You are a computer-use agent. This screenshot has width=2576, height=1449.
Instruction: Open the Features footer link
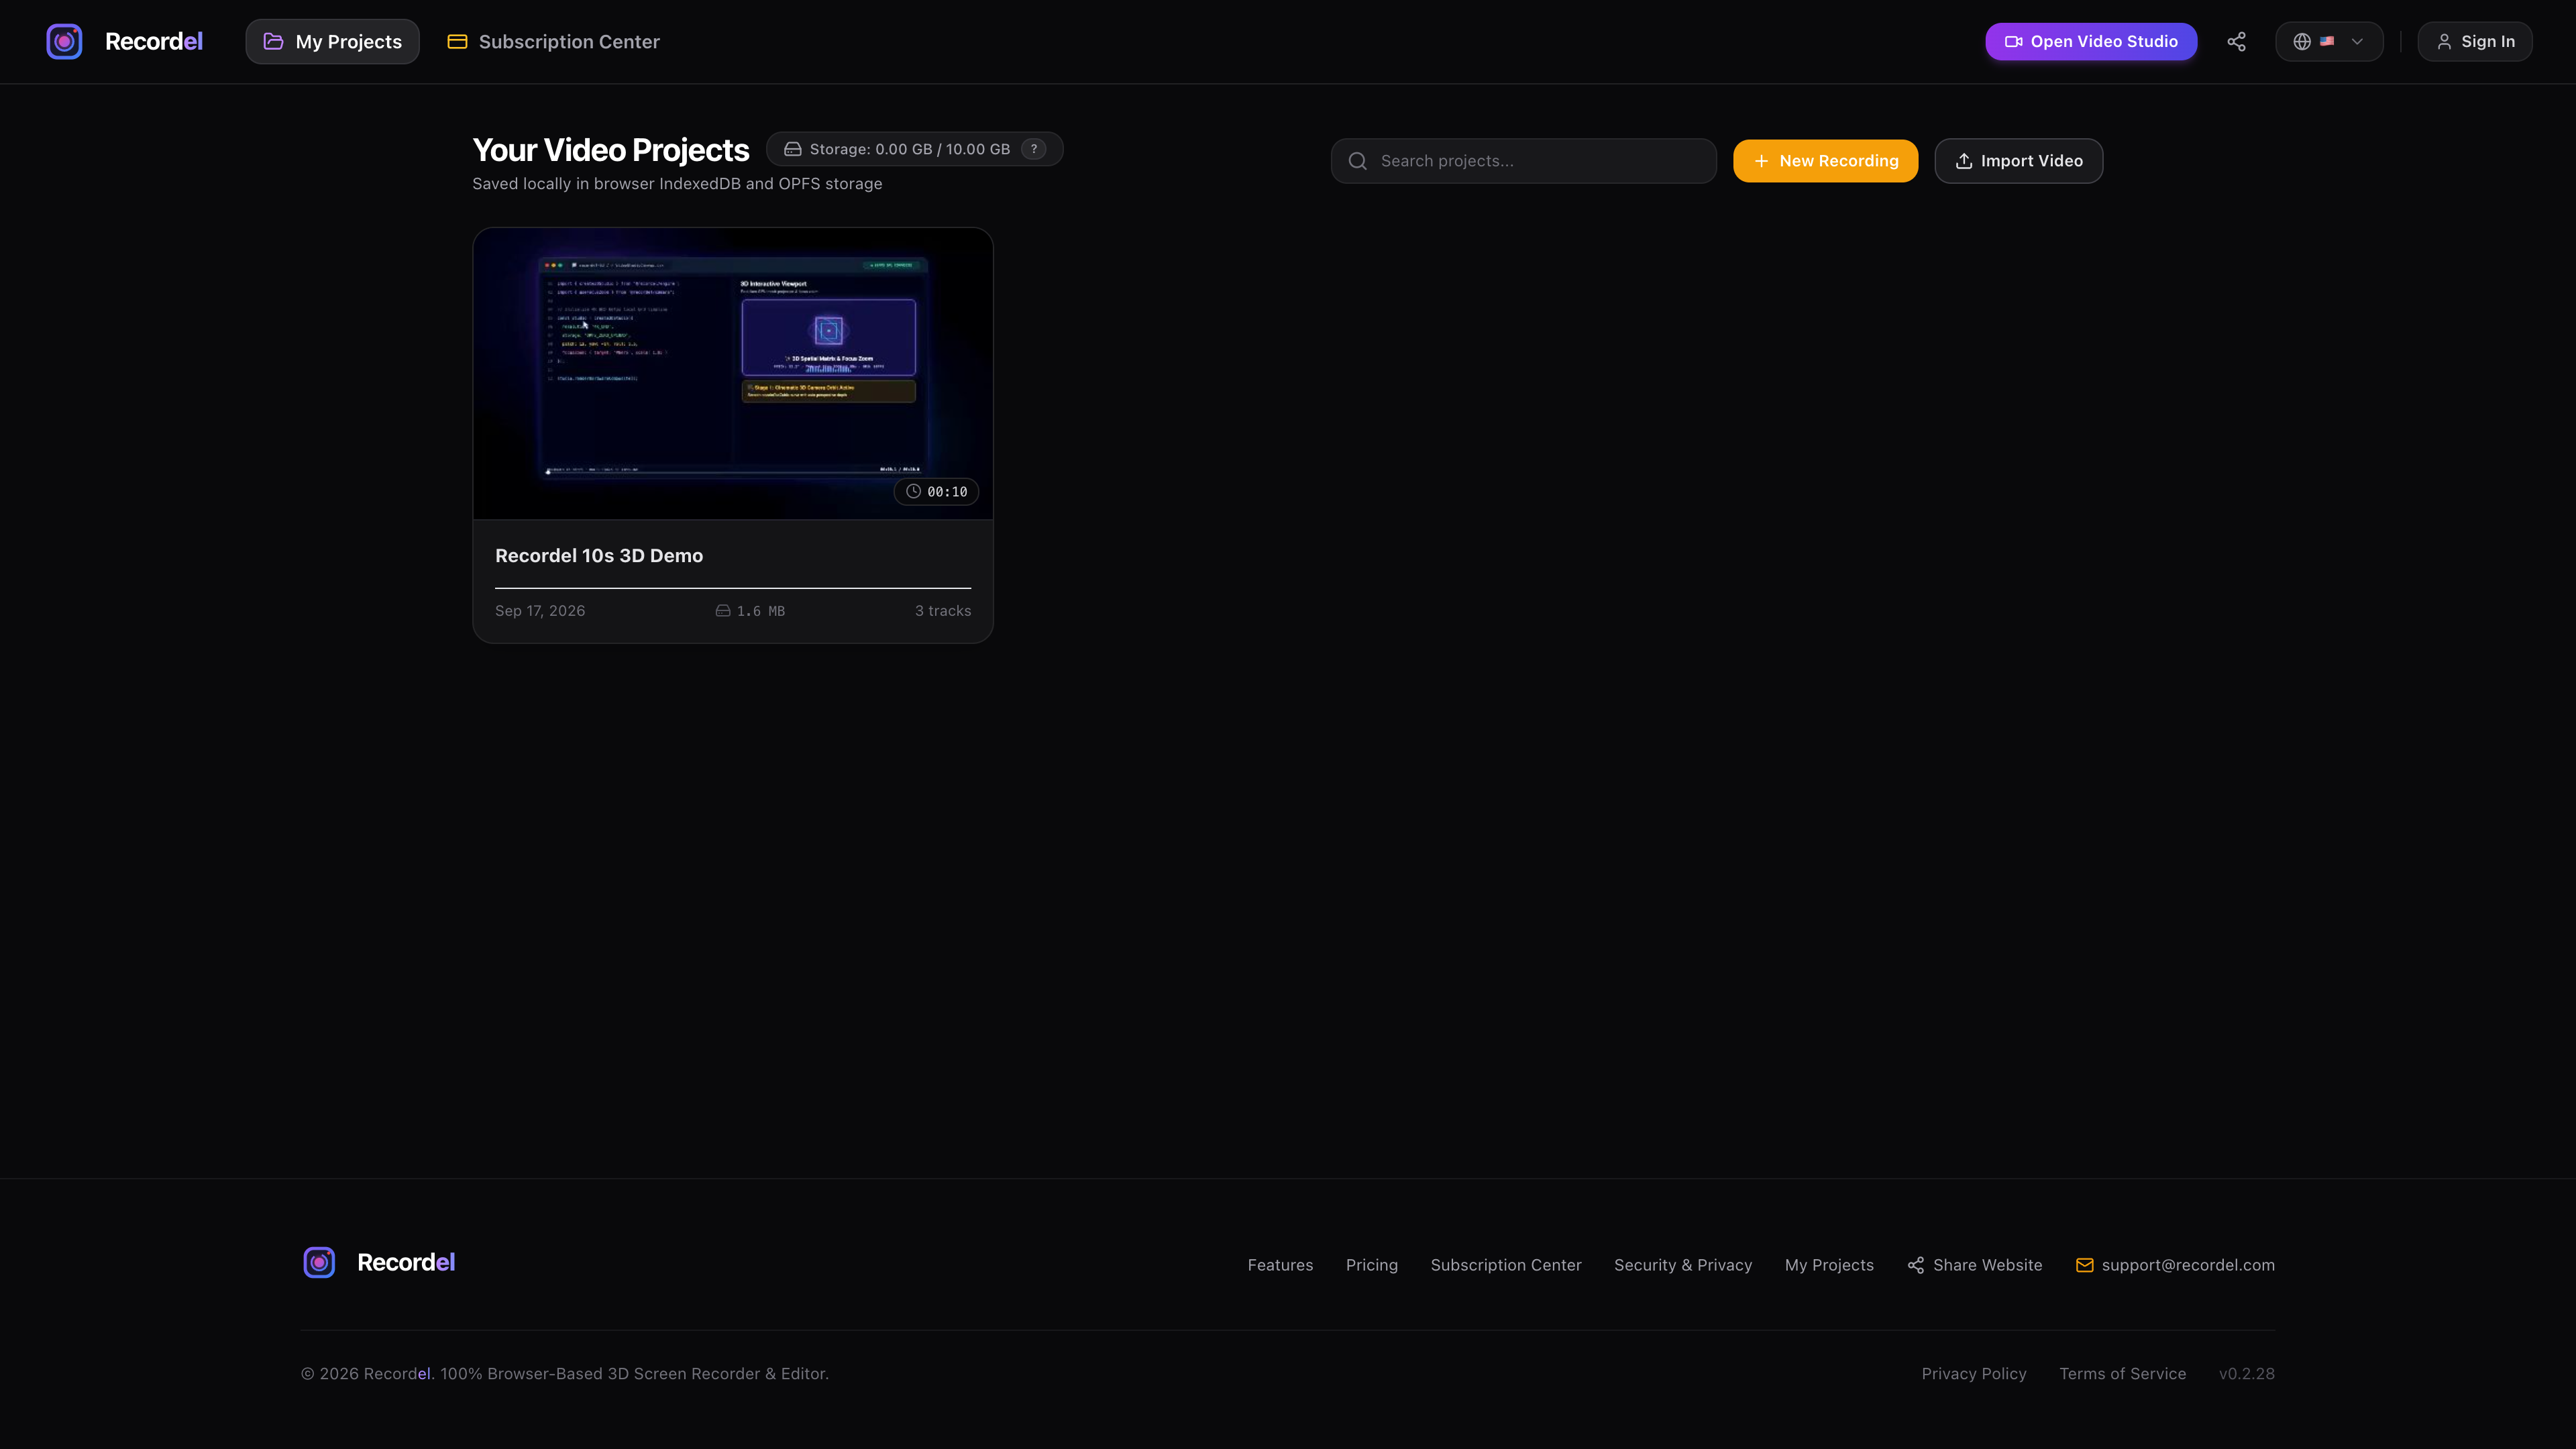click(1280, 1265)
